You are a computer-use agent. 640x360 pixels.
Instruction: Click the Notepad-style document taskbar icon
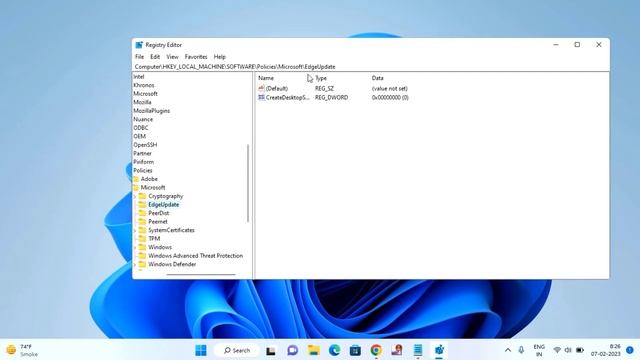tap(418, 350)
